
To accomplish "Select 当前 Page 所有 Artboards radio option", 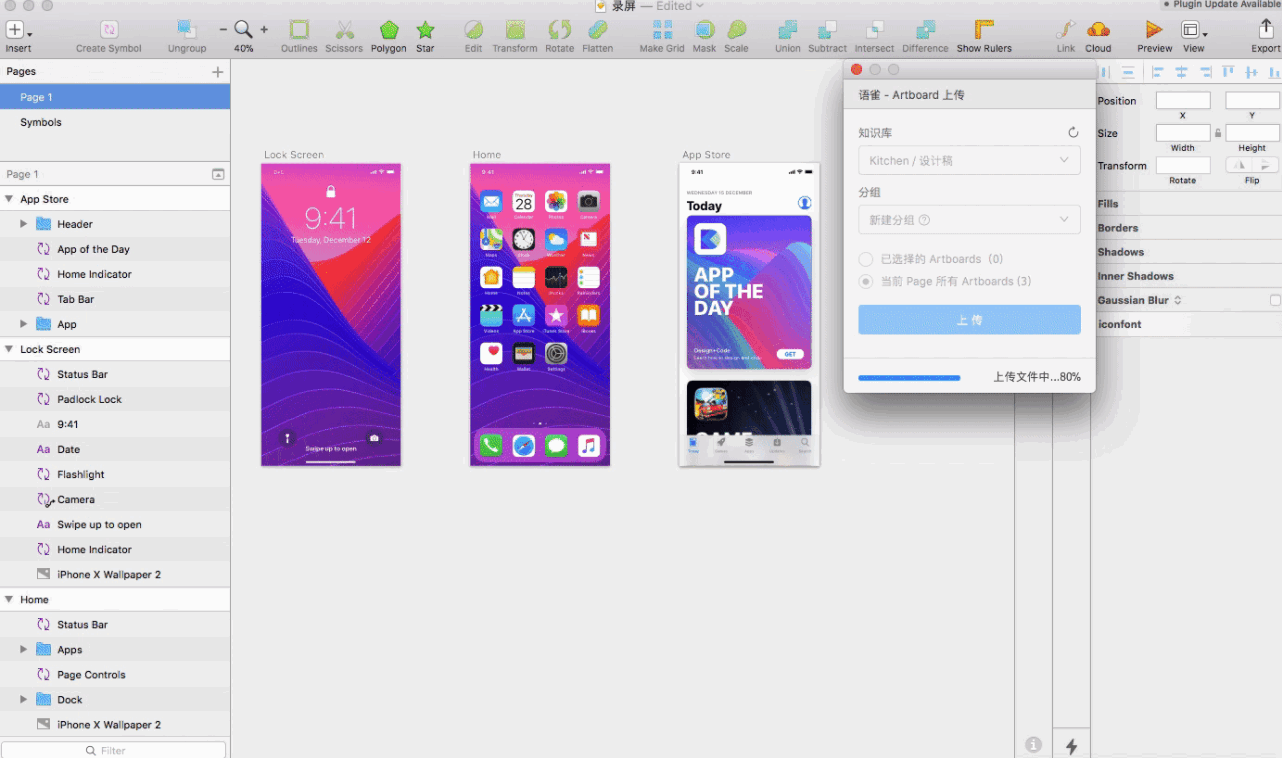I will pyautogui.click(x=866, y=282).
